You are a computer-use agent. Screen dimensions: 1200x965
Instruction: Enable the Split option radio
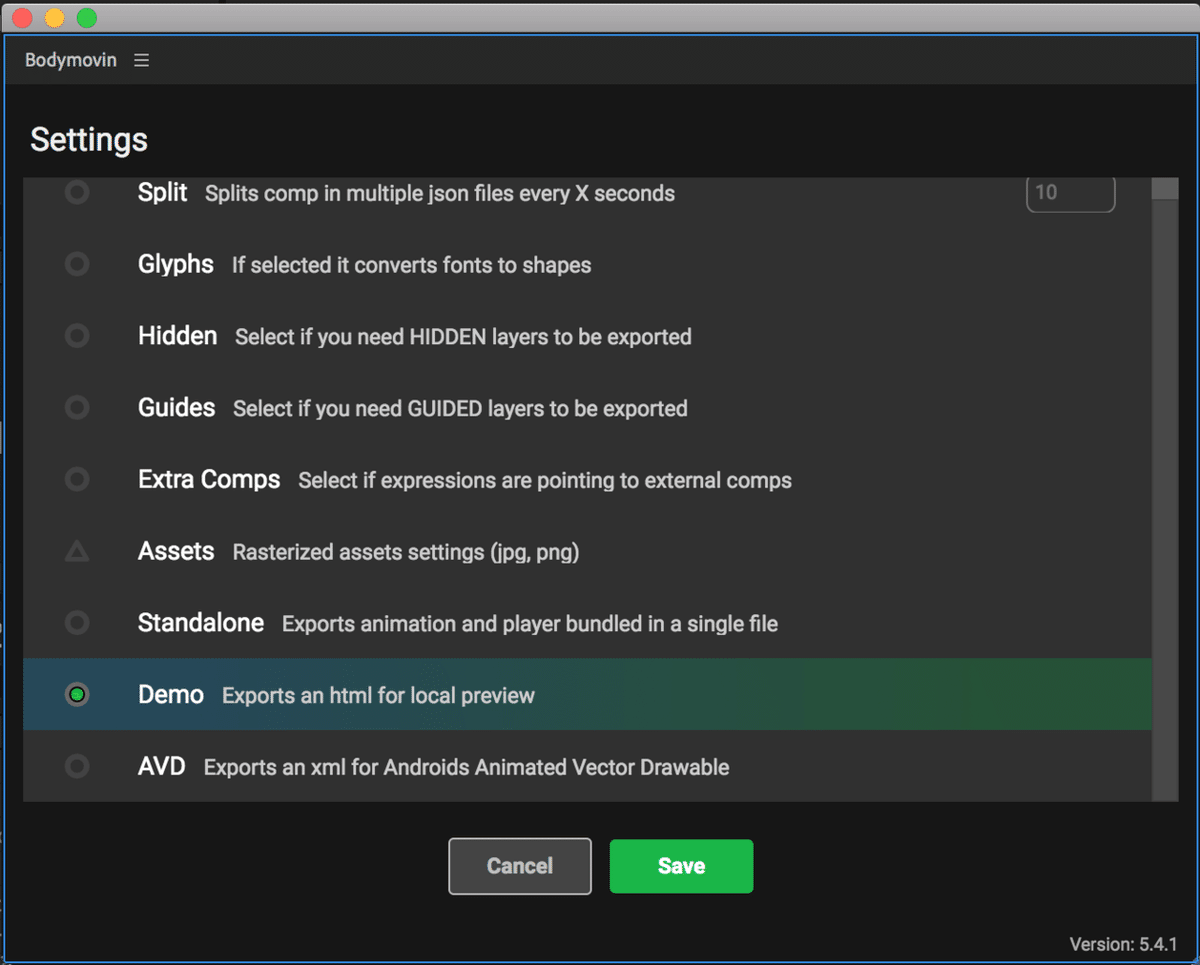pos(77,192)
